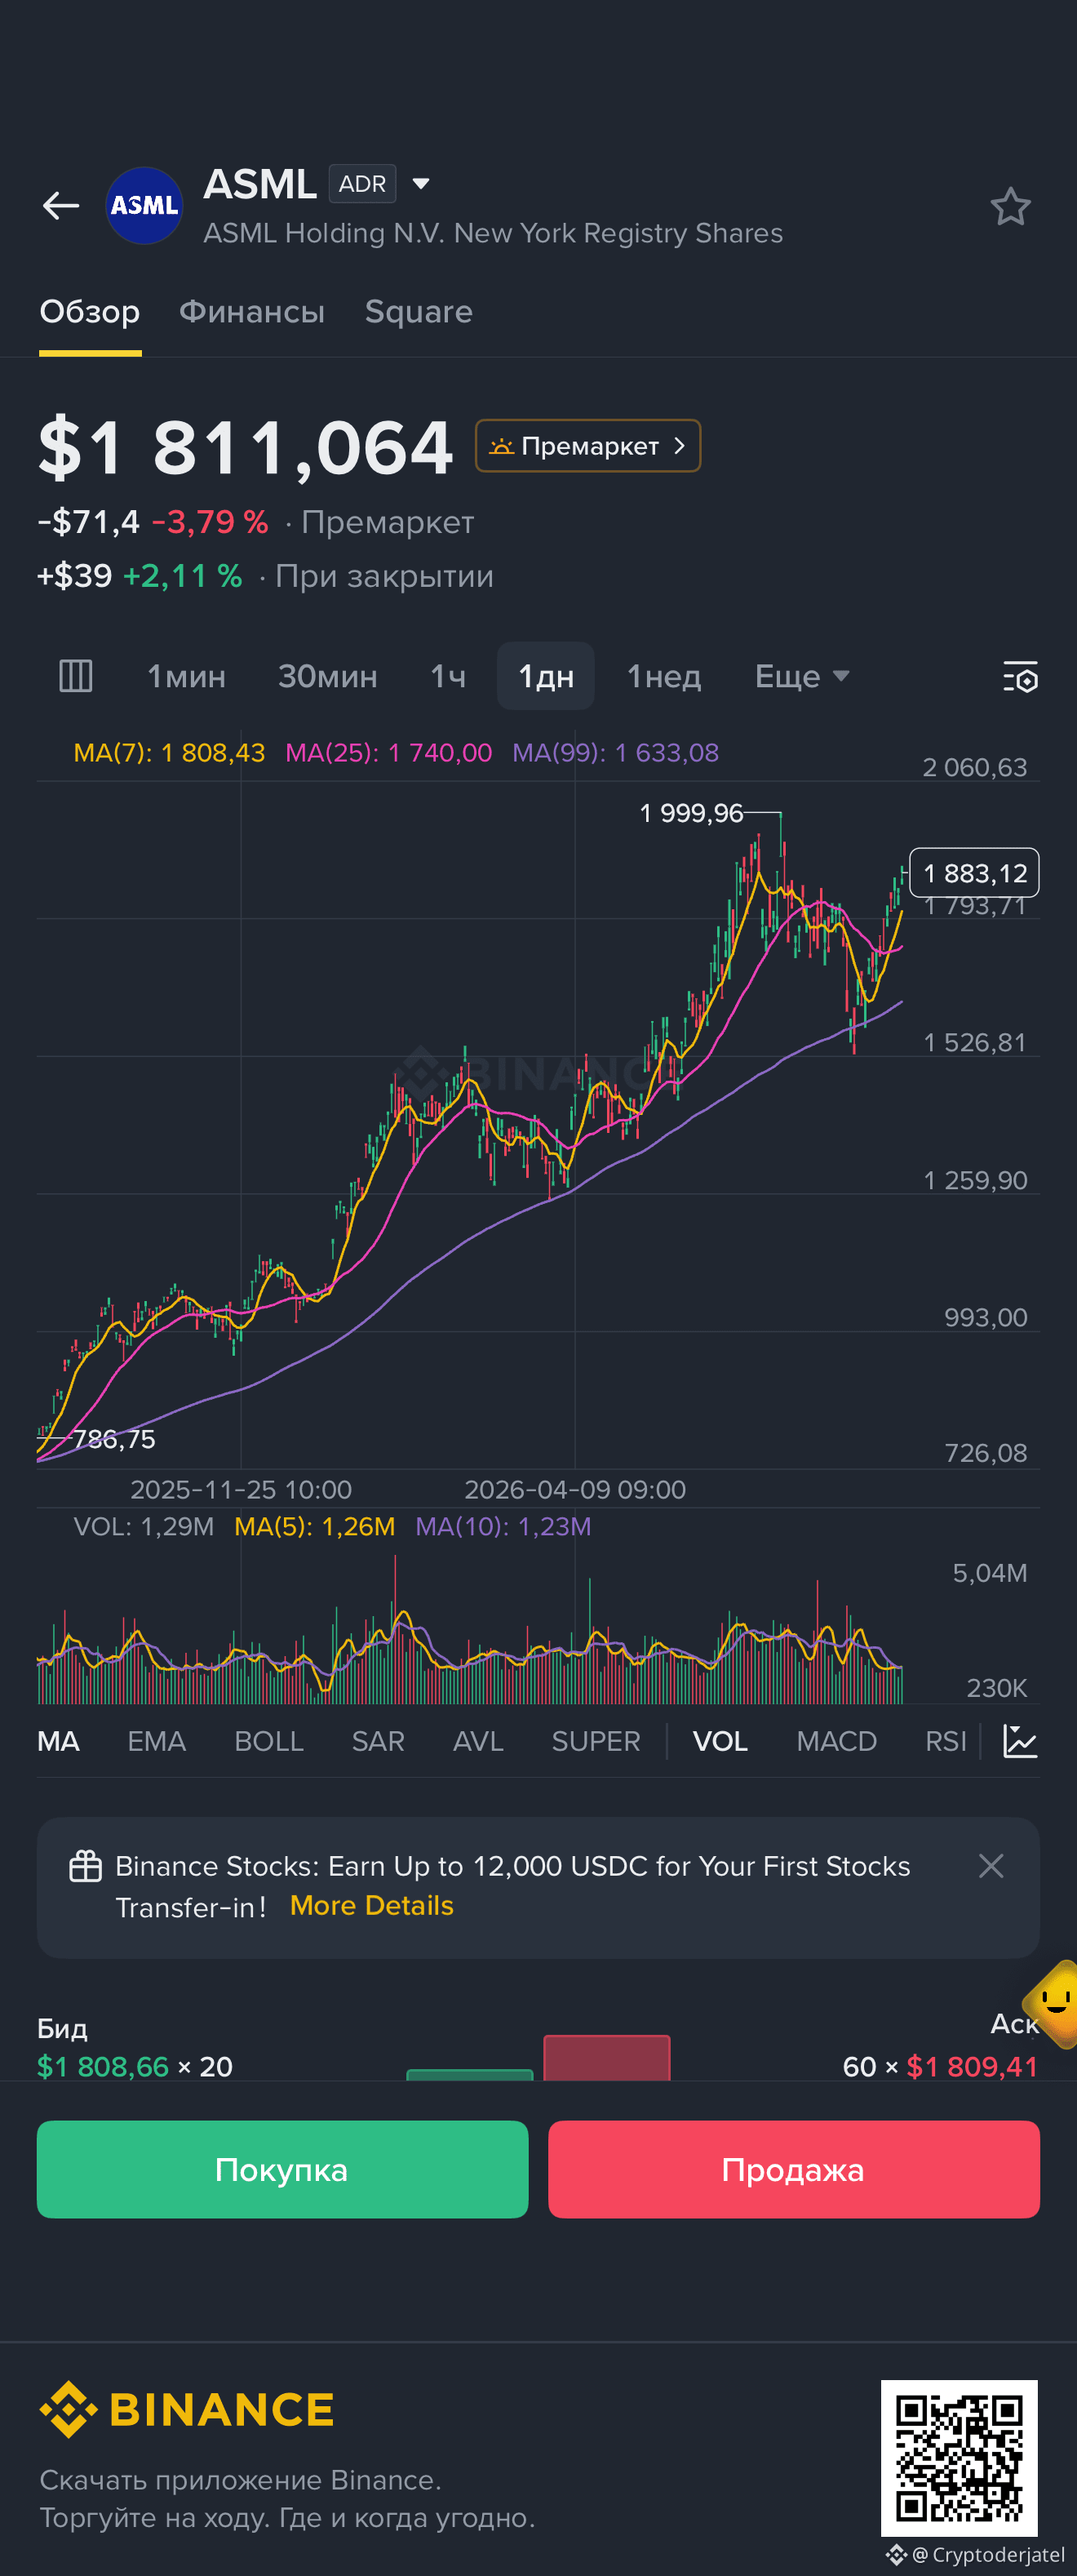Toggle the MA indicator
1077x2576 pixels.
point(58,1741)
